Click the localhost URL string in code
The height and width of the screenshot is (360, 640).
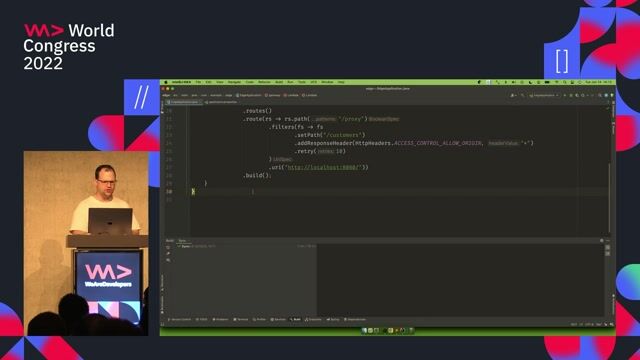click(x=323, y=167)
